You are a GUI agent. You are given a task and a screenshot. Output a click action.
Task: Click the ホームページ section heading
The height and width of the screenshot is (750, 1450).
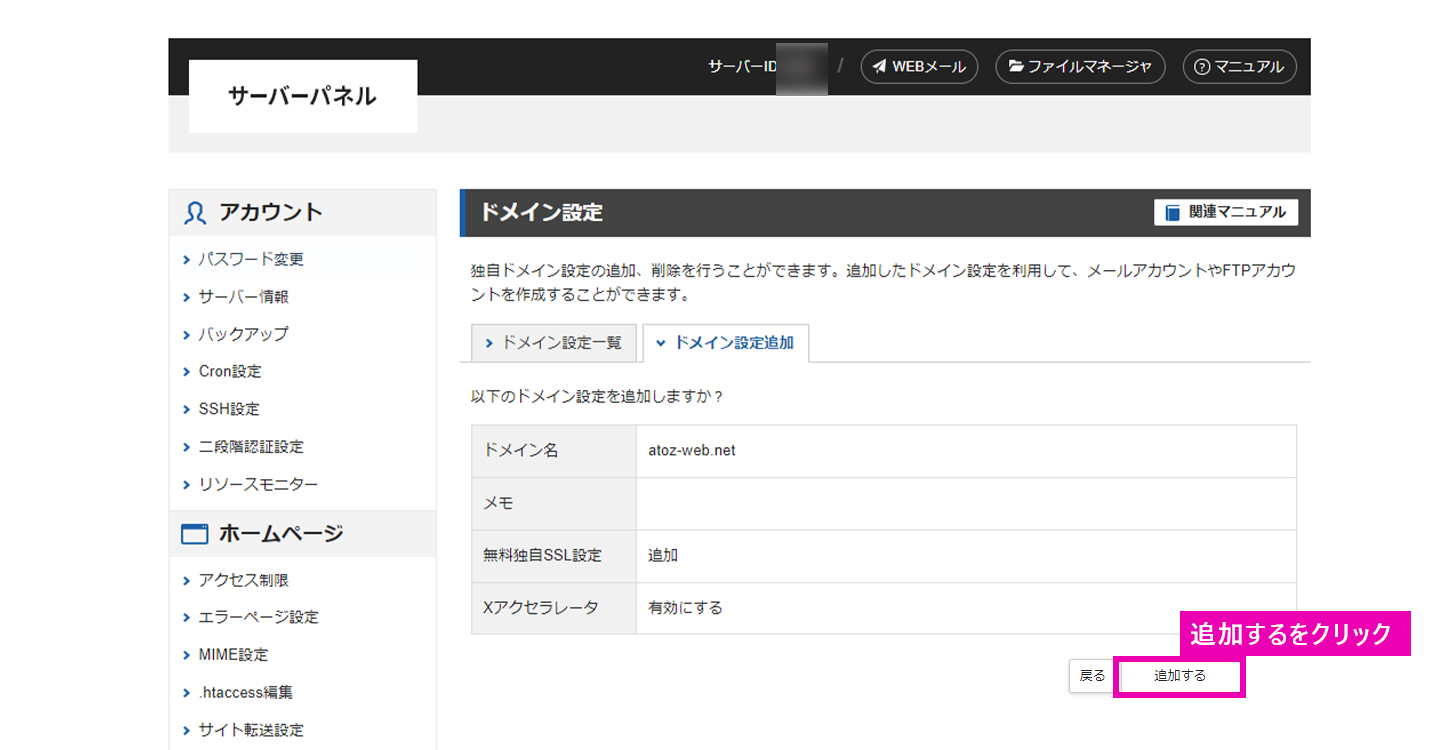point(281,534)
